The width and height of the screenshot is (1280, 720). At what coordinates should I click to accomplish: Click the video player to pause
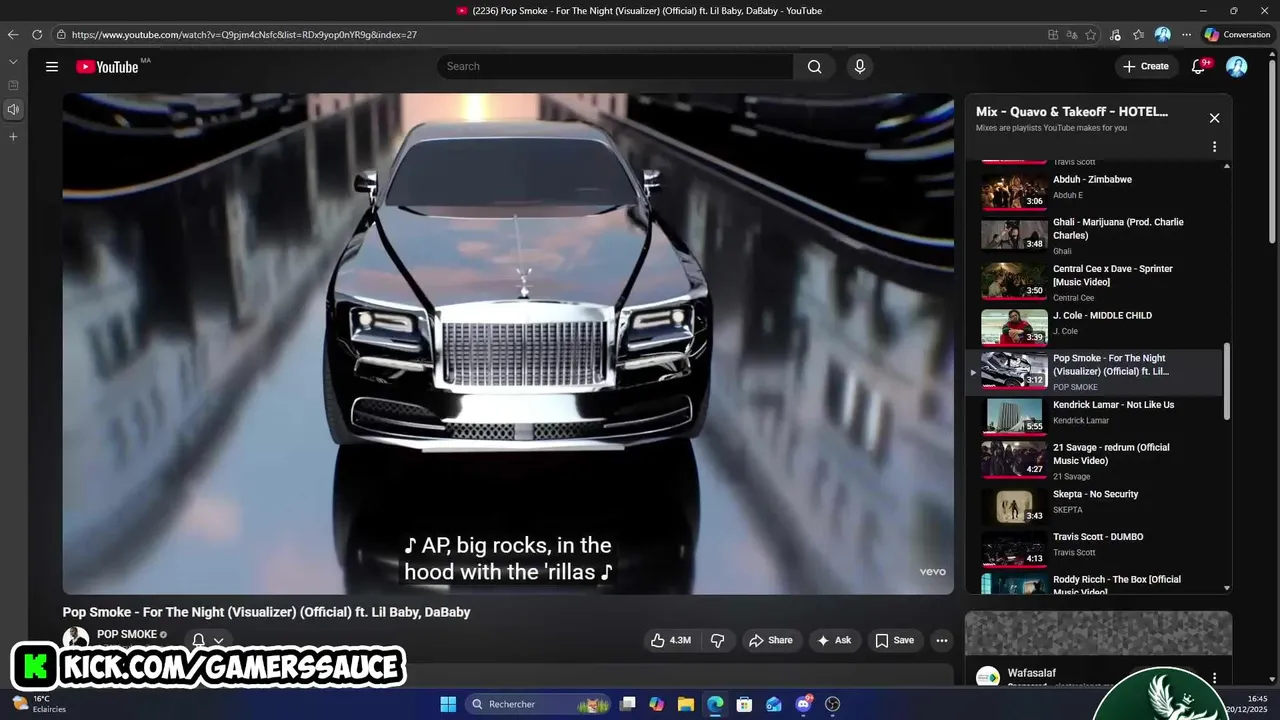(x=508, y=344)
